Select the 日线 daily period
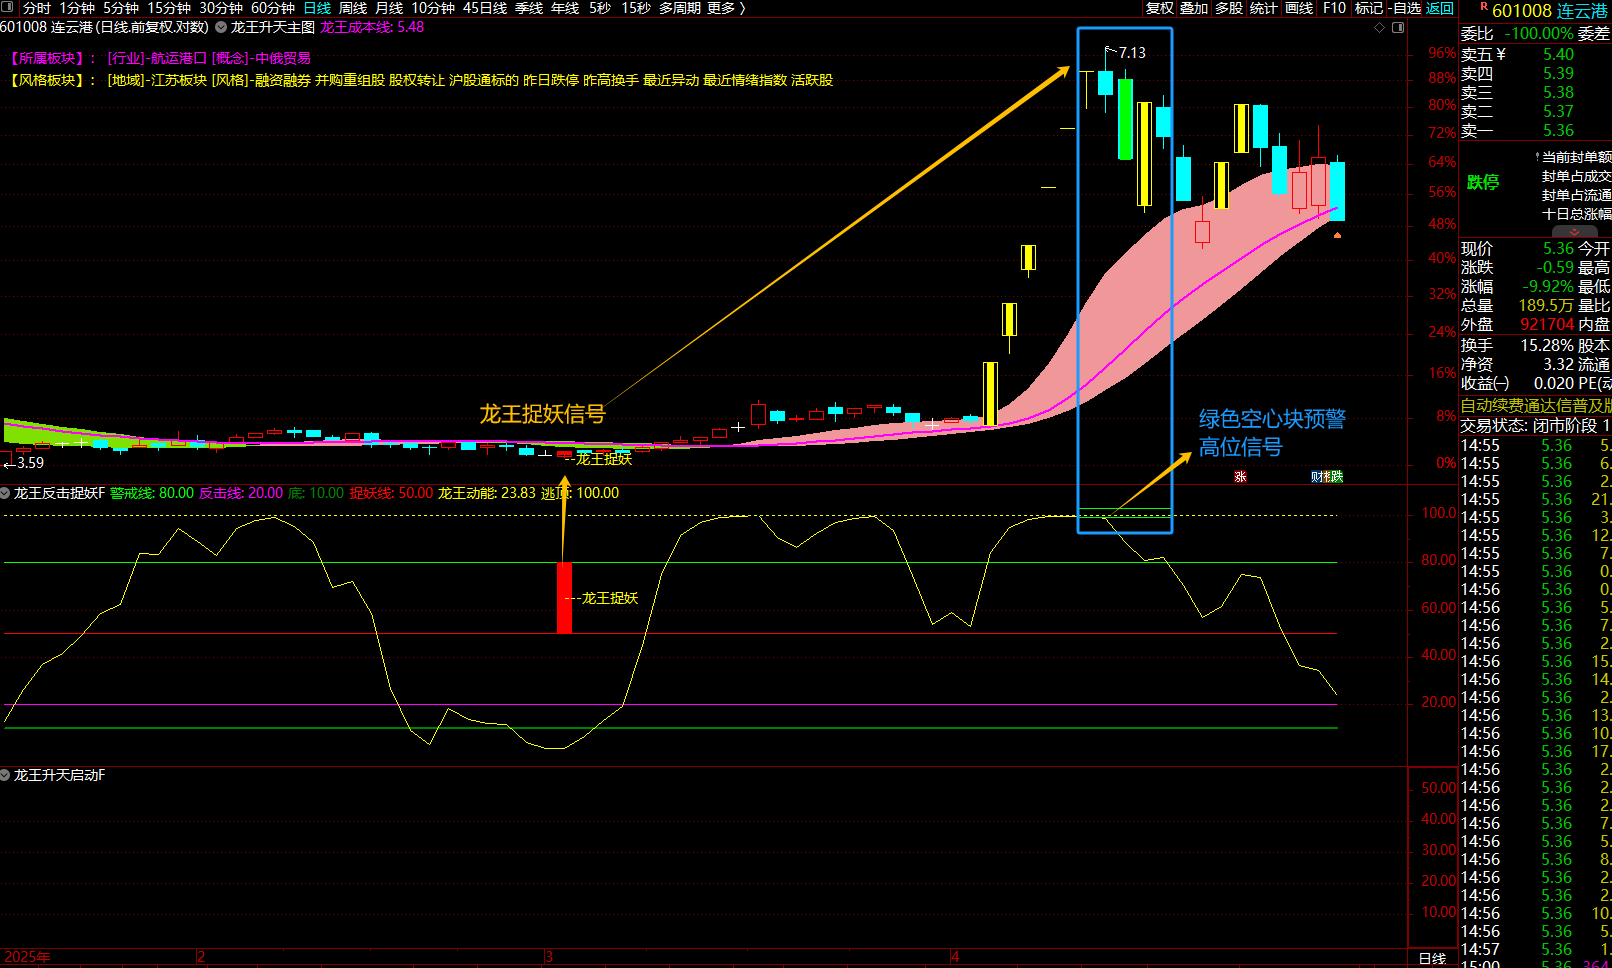1612x968 pixels. pos(317,8)
